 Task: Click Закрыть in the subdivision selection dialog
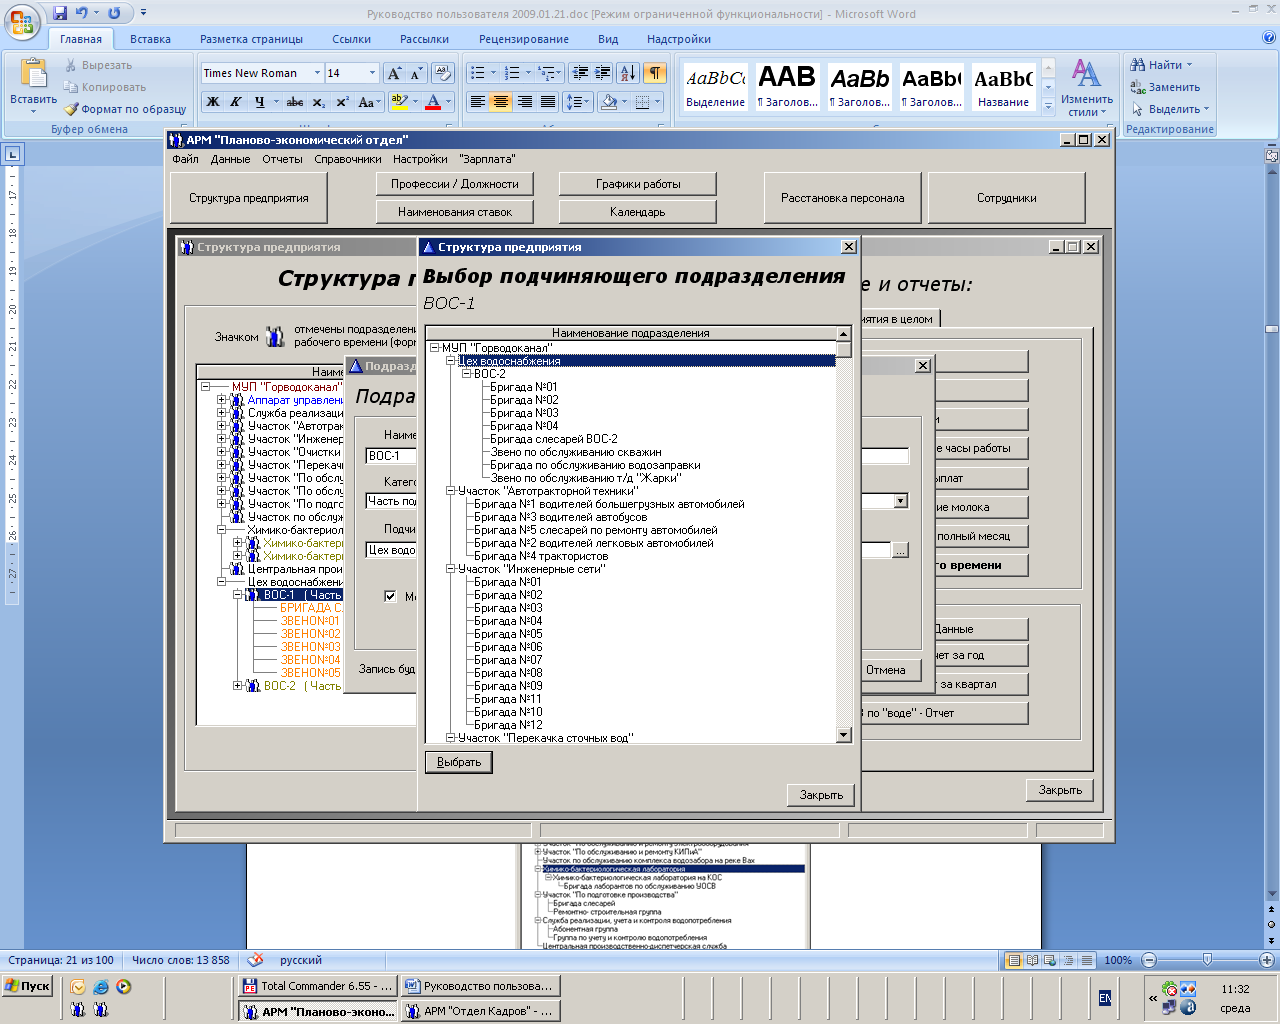pos(821,795)
